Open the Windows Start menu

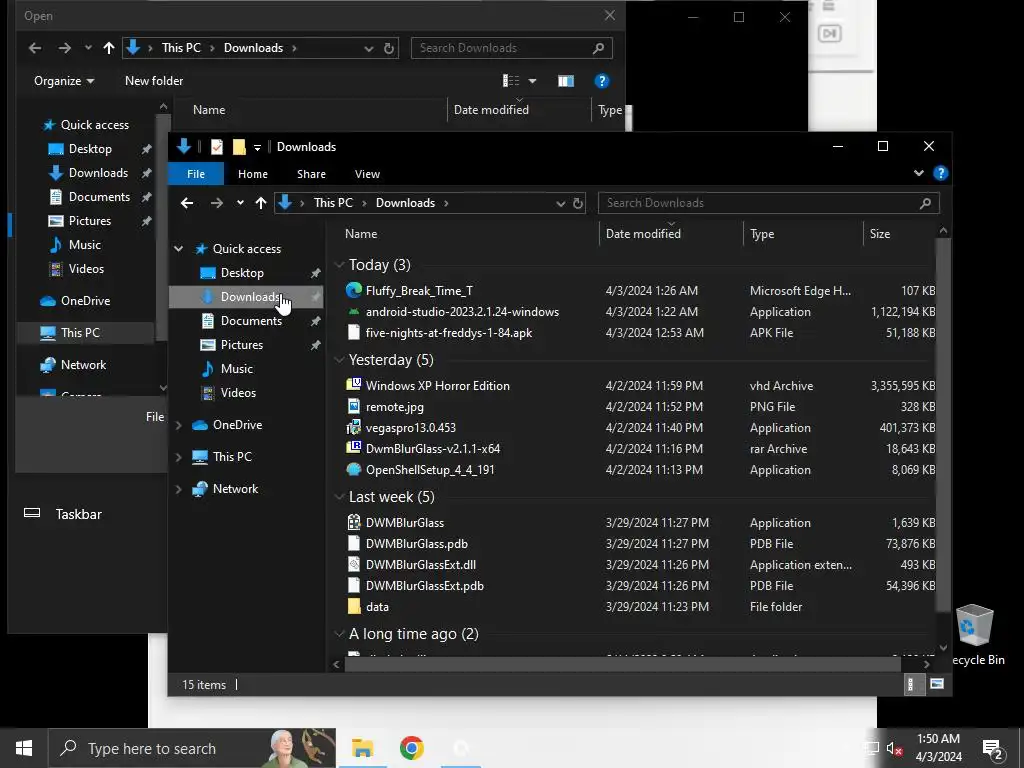click(x=24, y=748)
